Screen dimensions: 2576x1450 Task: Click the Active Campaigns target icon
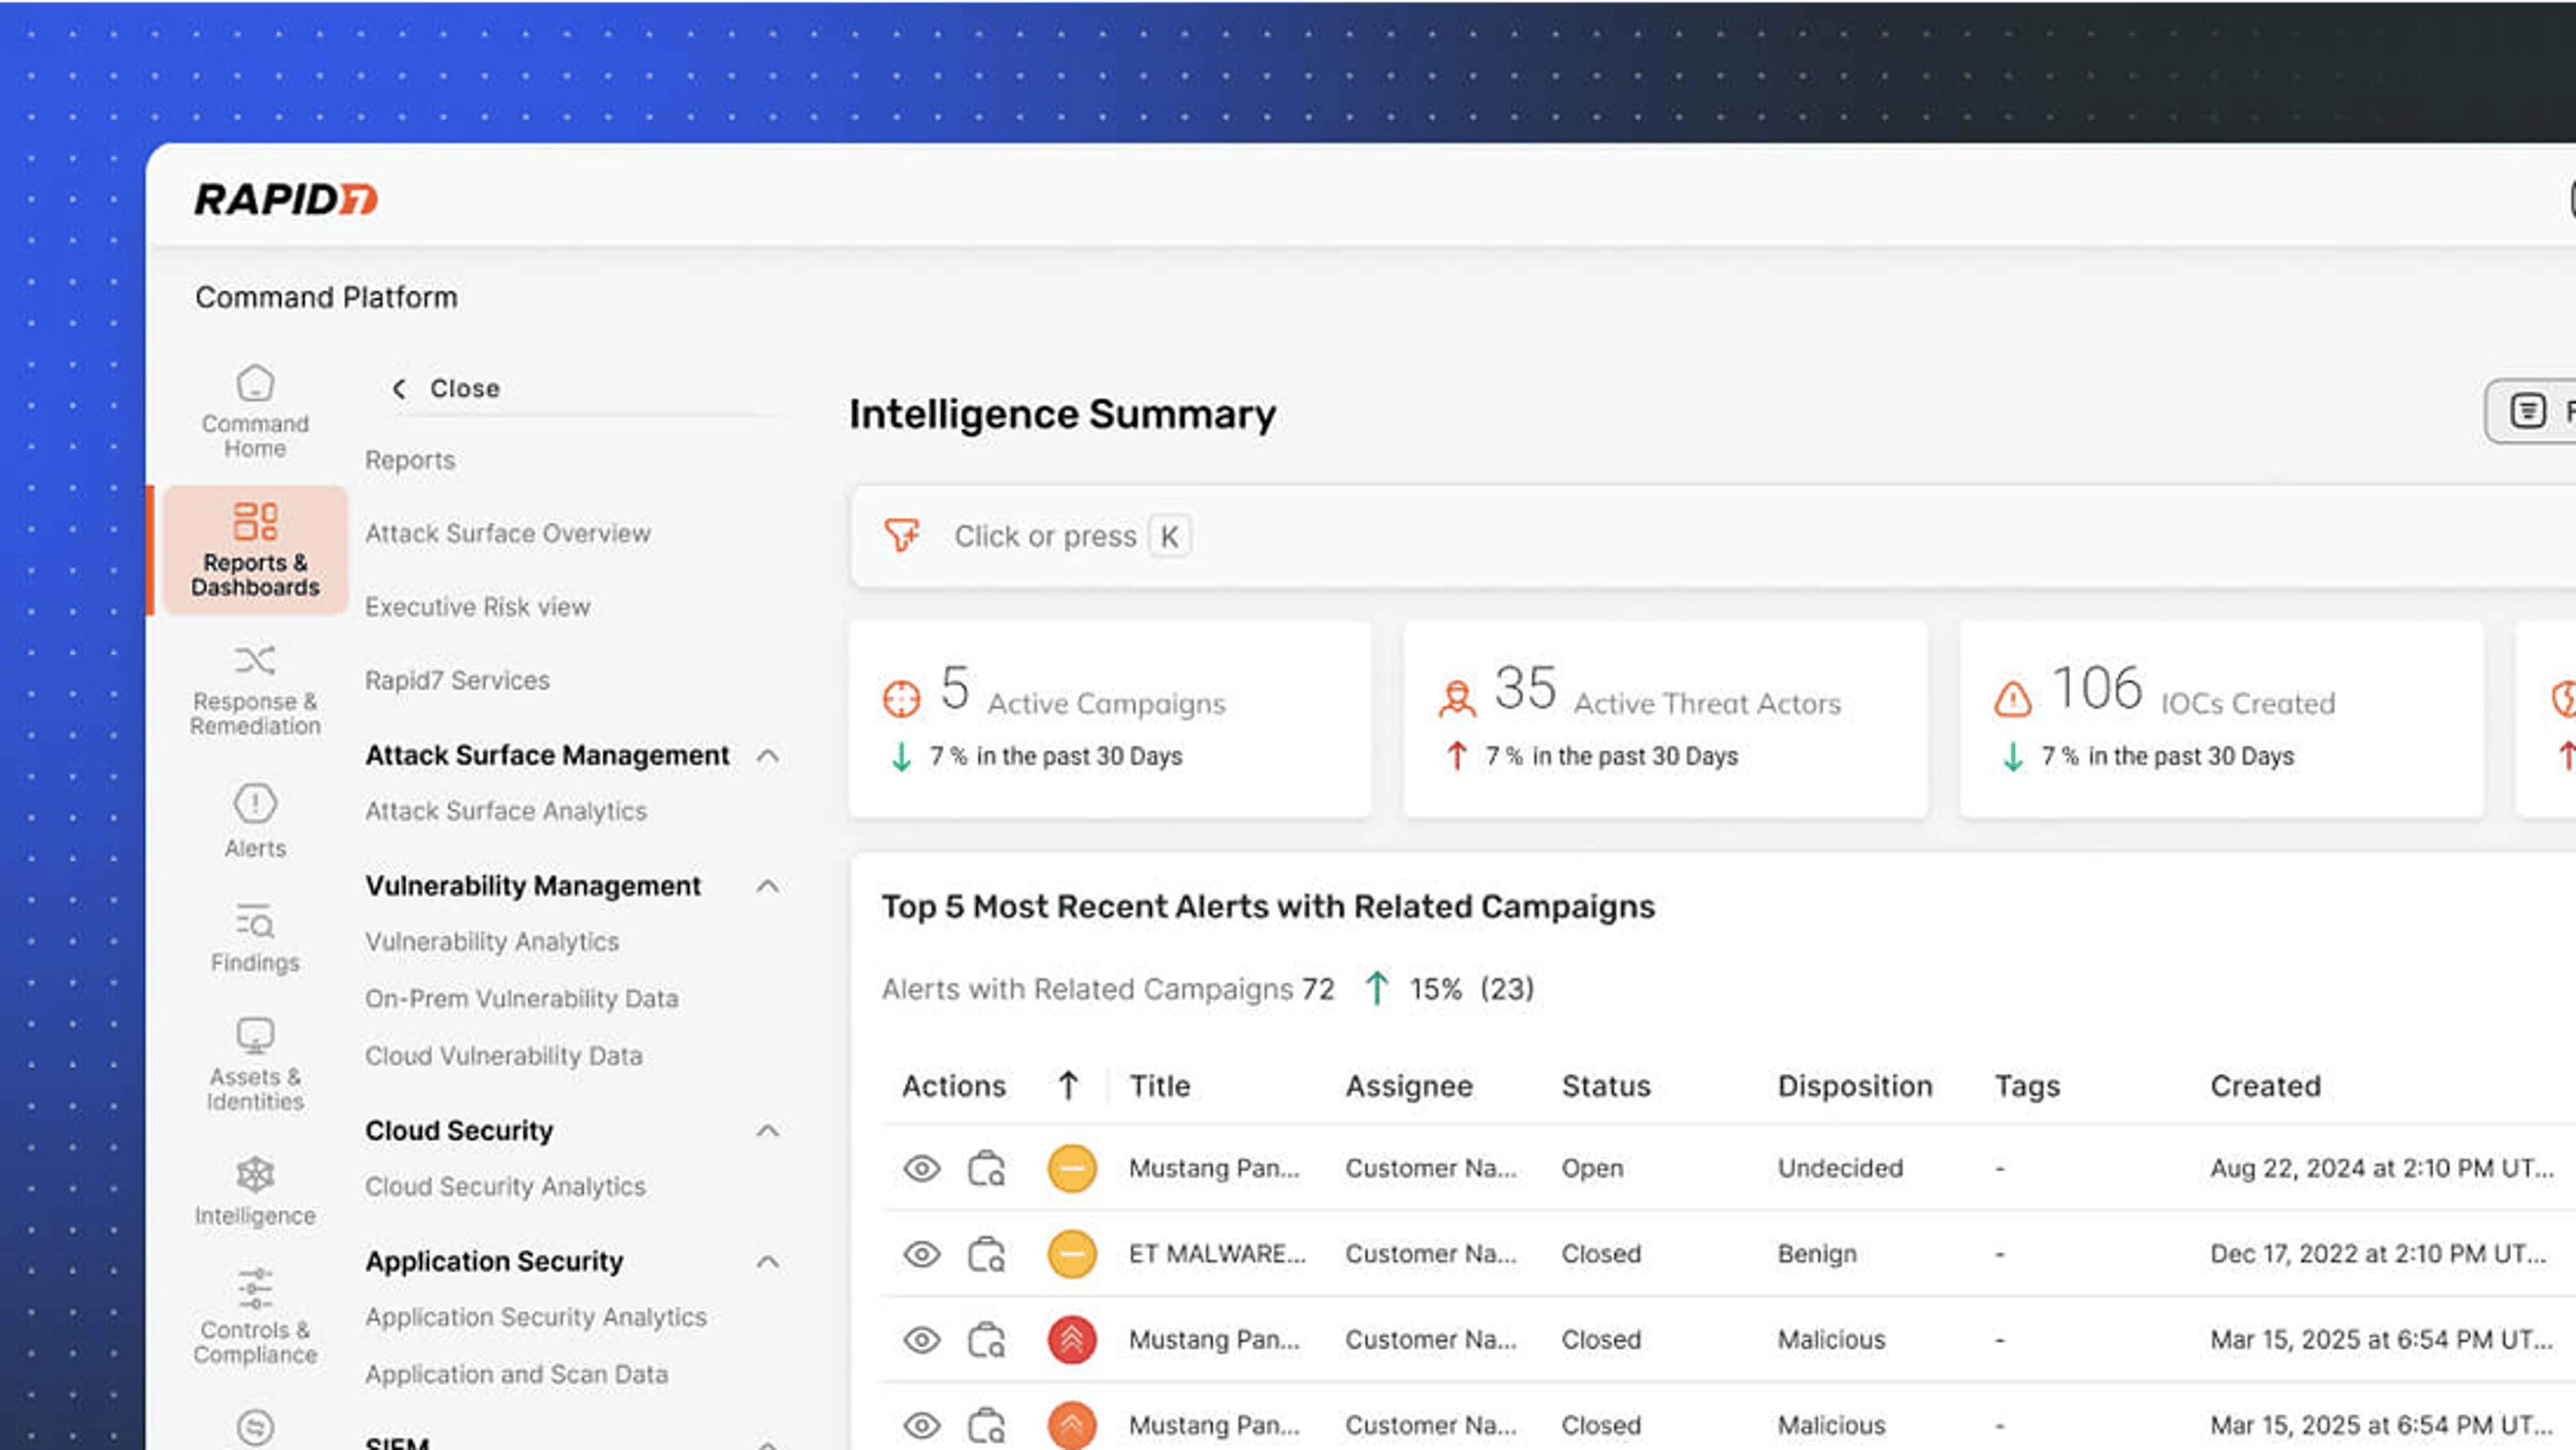901,698
